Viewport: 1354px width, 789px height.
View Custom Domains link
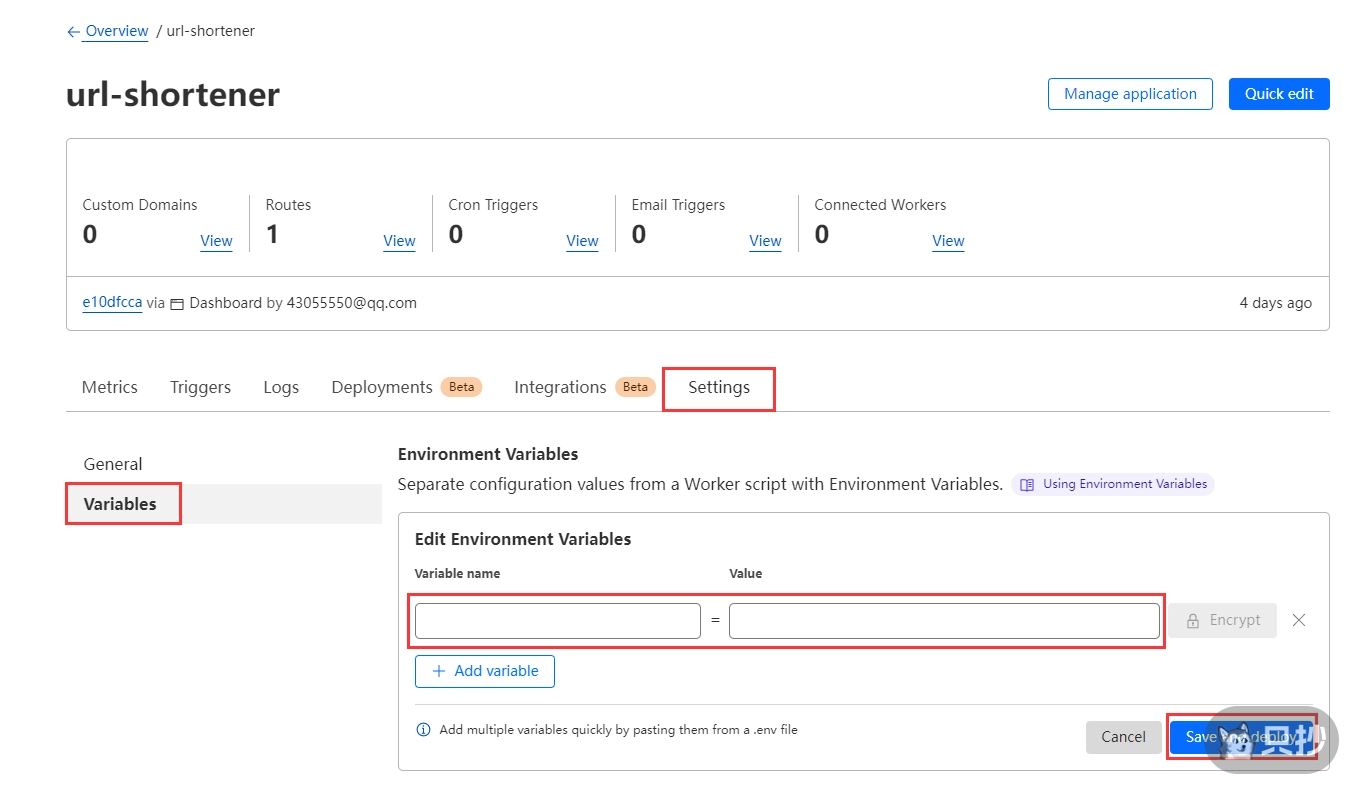click(x=216, y=241)
